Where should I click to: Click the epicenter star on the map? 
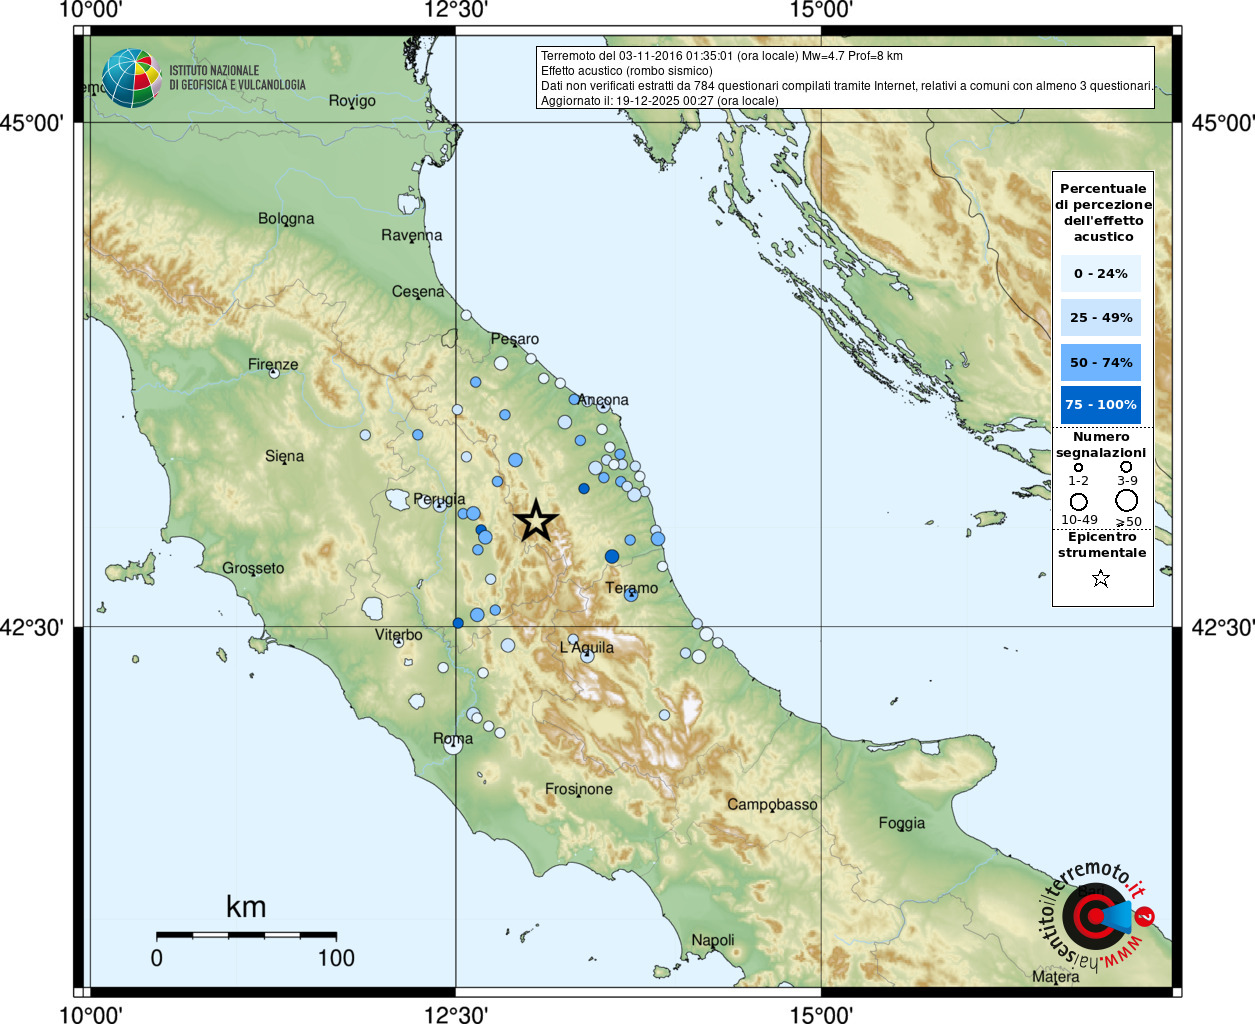click(x=536, y=521)
